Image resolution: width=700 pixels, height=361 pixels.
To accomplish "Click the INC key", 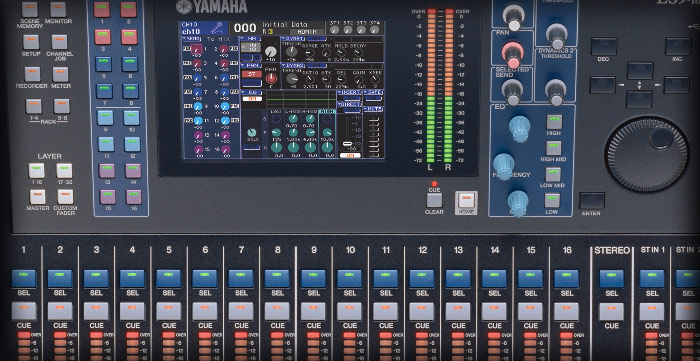I will click(678, 46).
